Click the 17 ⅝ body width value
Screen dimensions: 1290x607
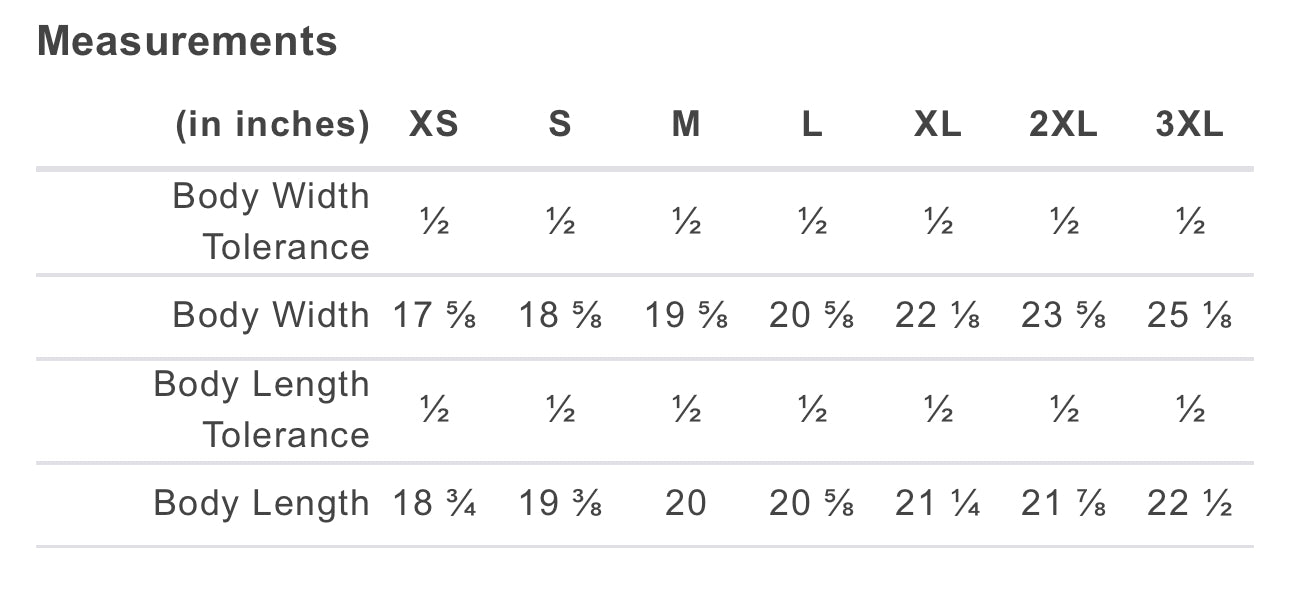[x=434, y=316]
